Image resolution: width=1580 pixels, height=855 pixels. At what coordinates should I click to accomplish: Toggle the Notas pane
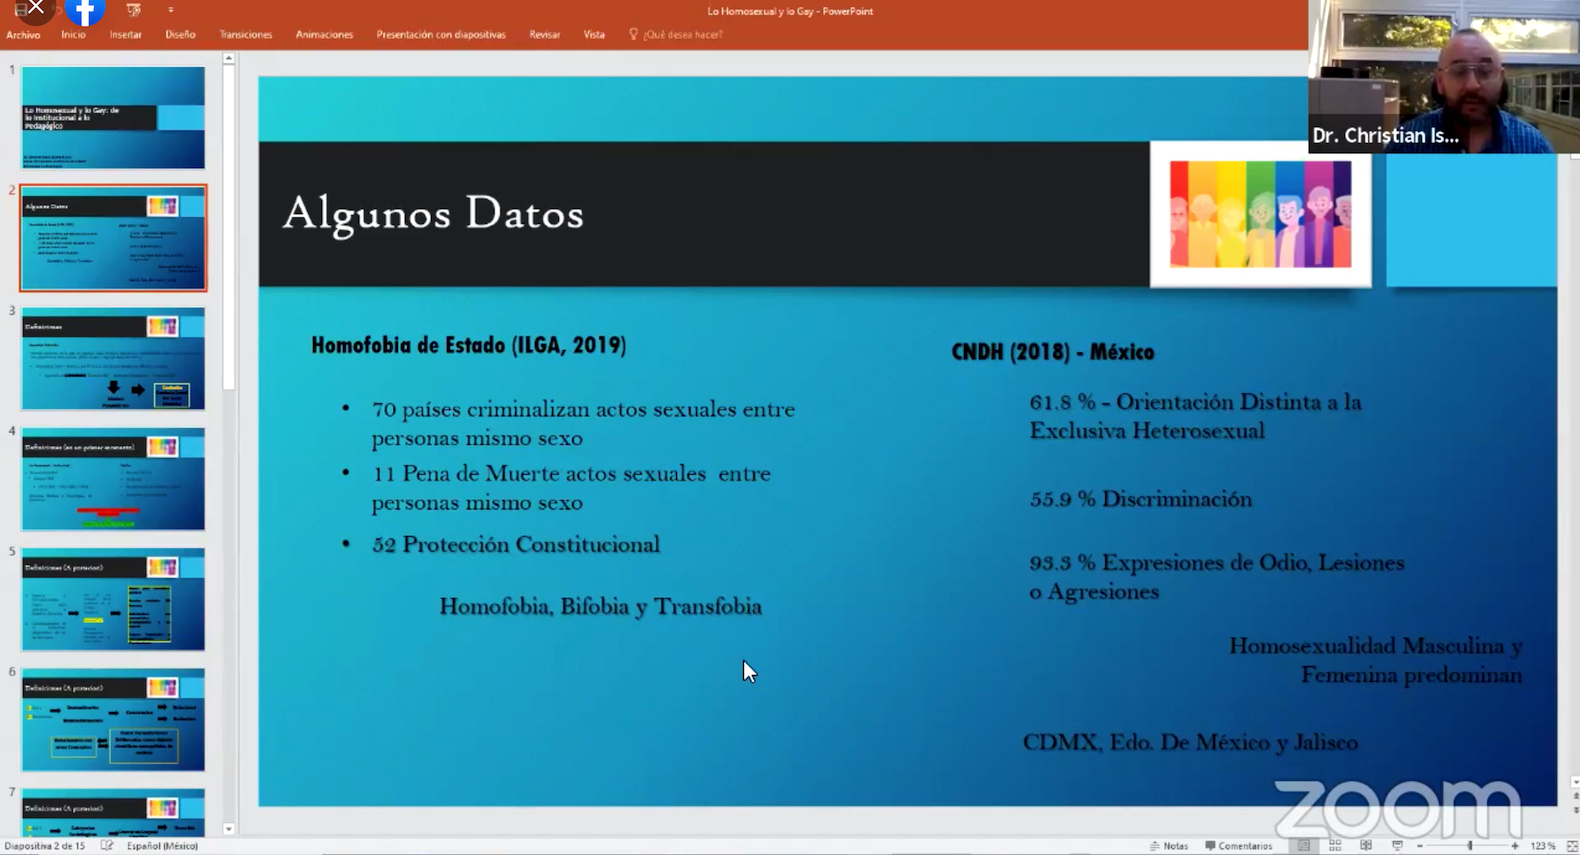tap(1168, 846)
